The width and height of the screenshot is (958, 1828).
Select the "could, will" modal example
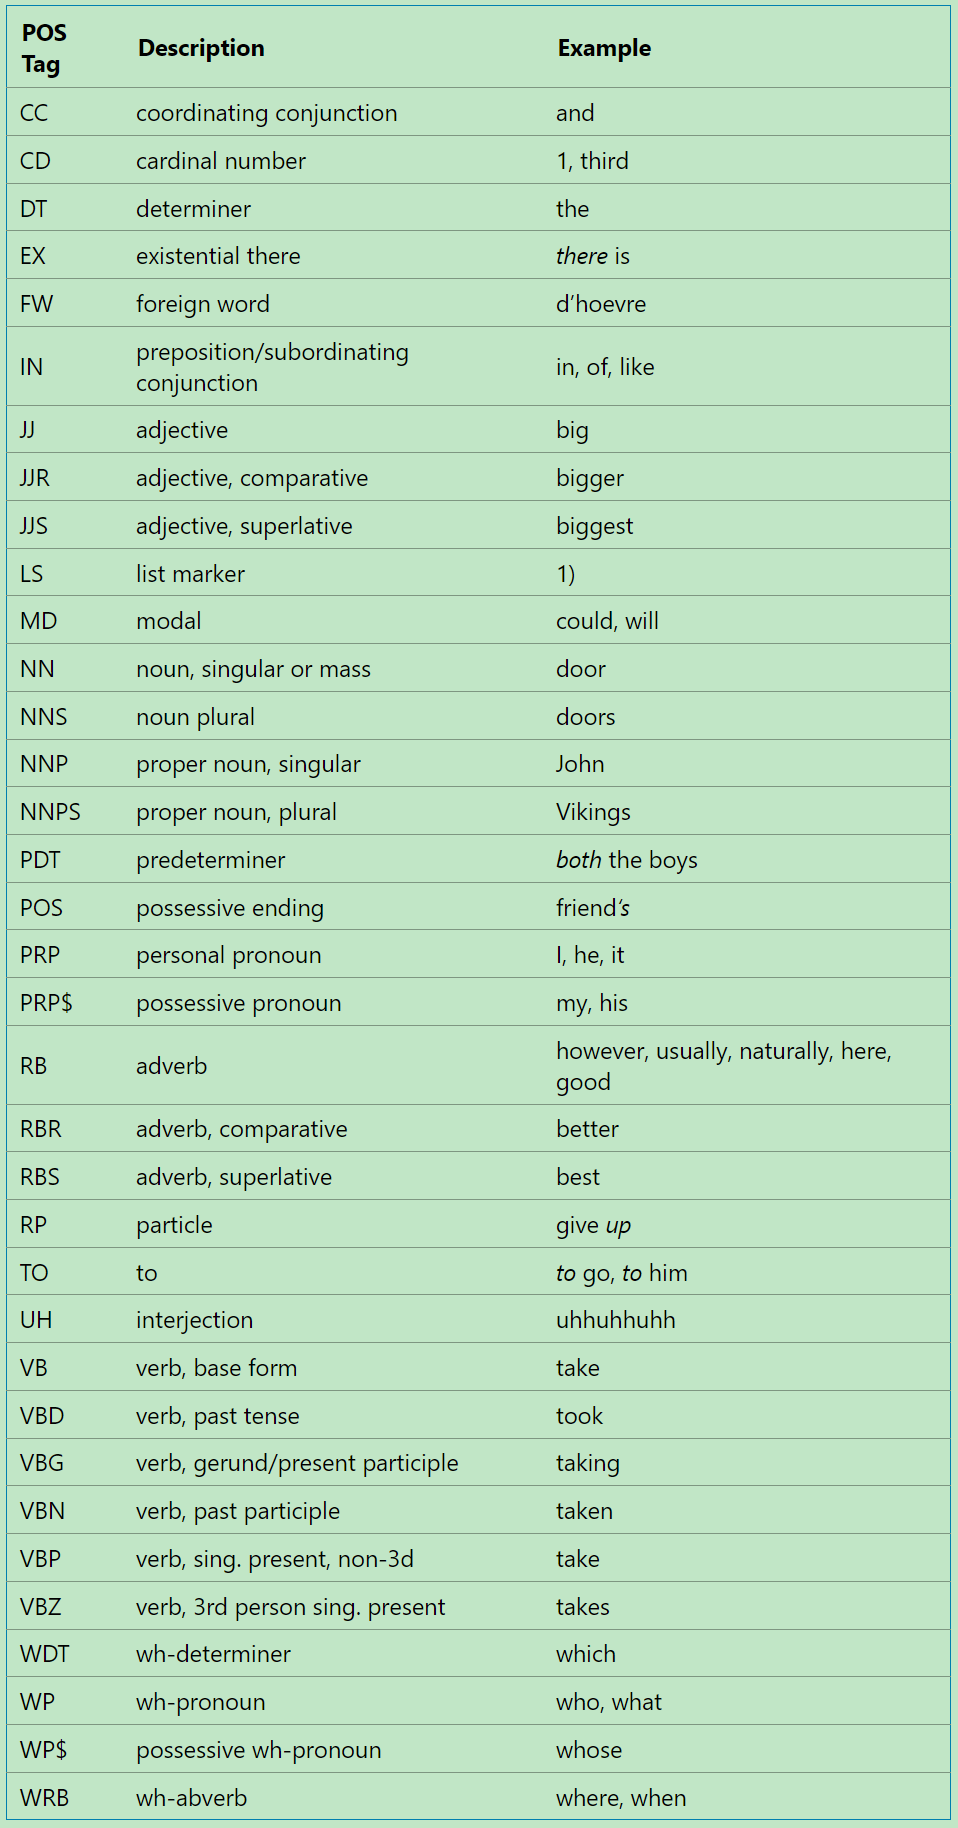pos(607,621)
